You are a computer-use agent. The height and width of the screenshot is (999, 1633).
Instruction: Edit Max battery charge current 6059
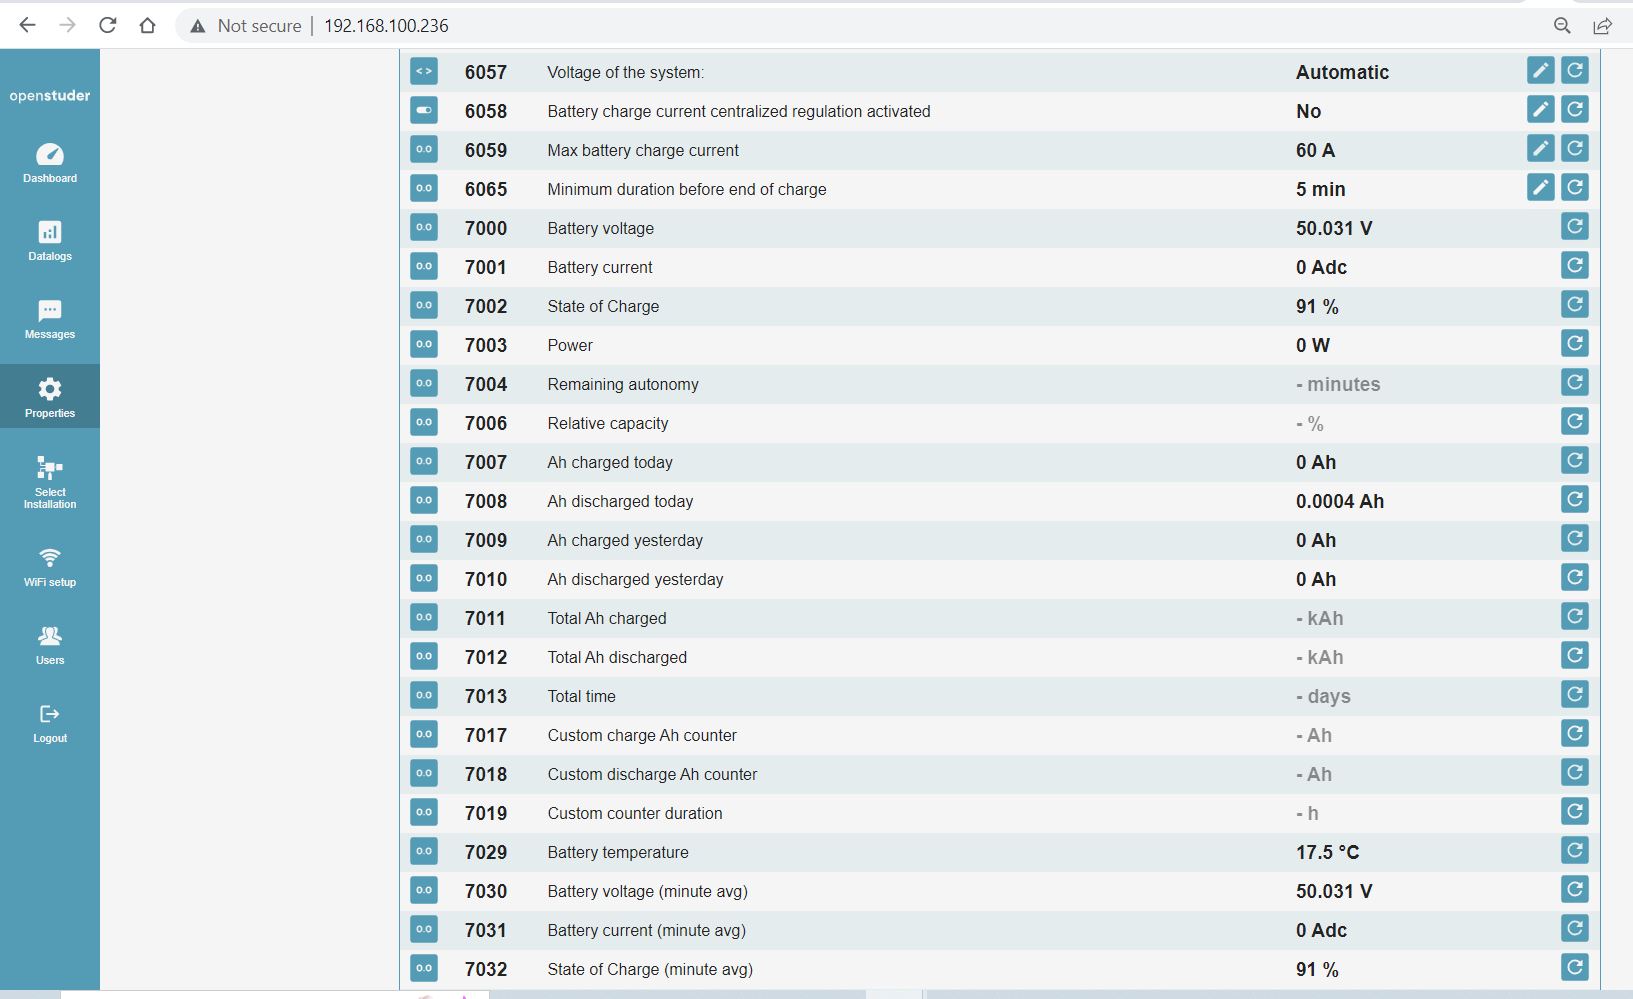point(1541,149)
